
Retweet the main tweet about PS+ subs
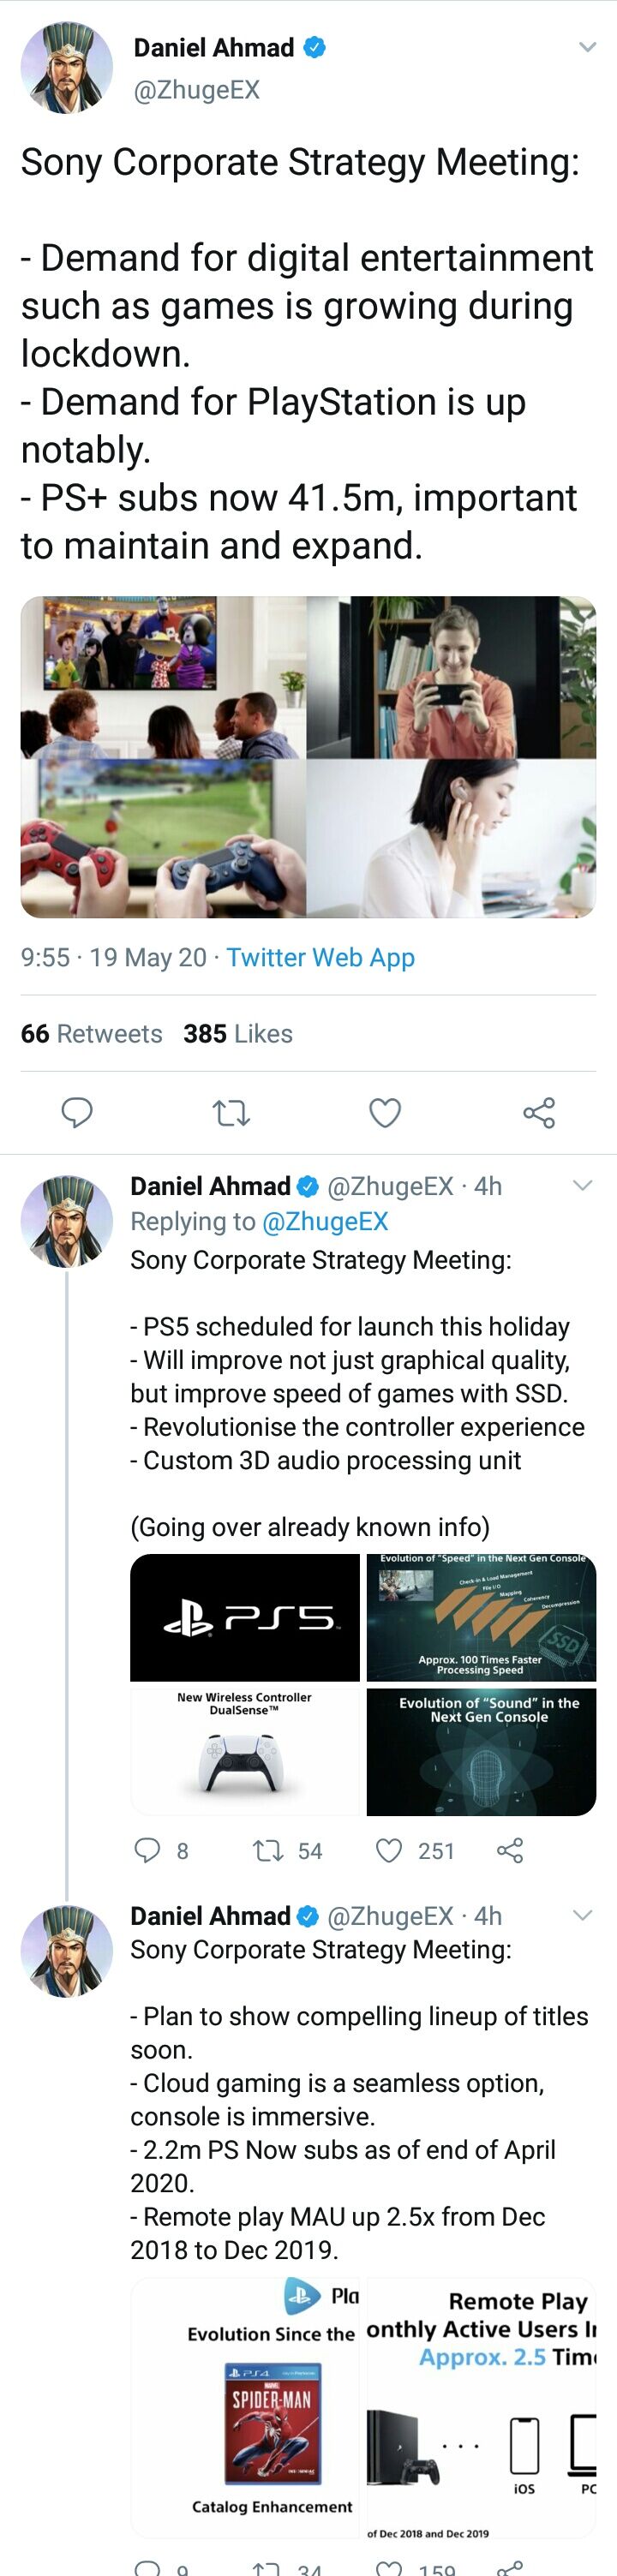232,1112
